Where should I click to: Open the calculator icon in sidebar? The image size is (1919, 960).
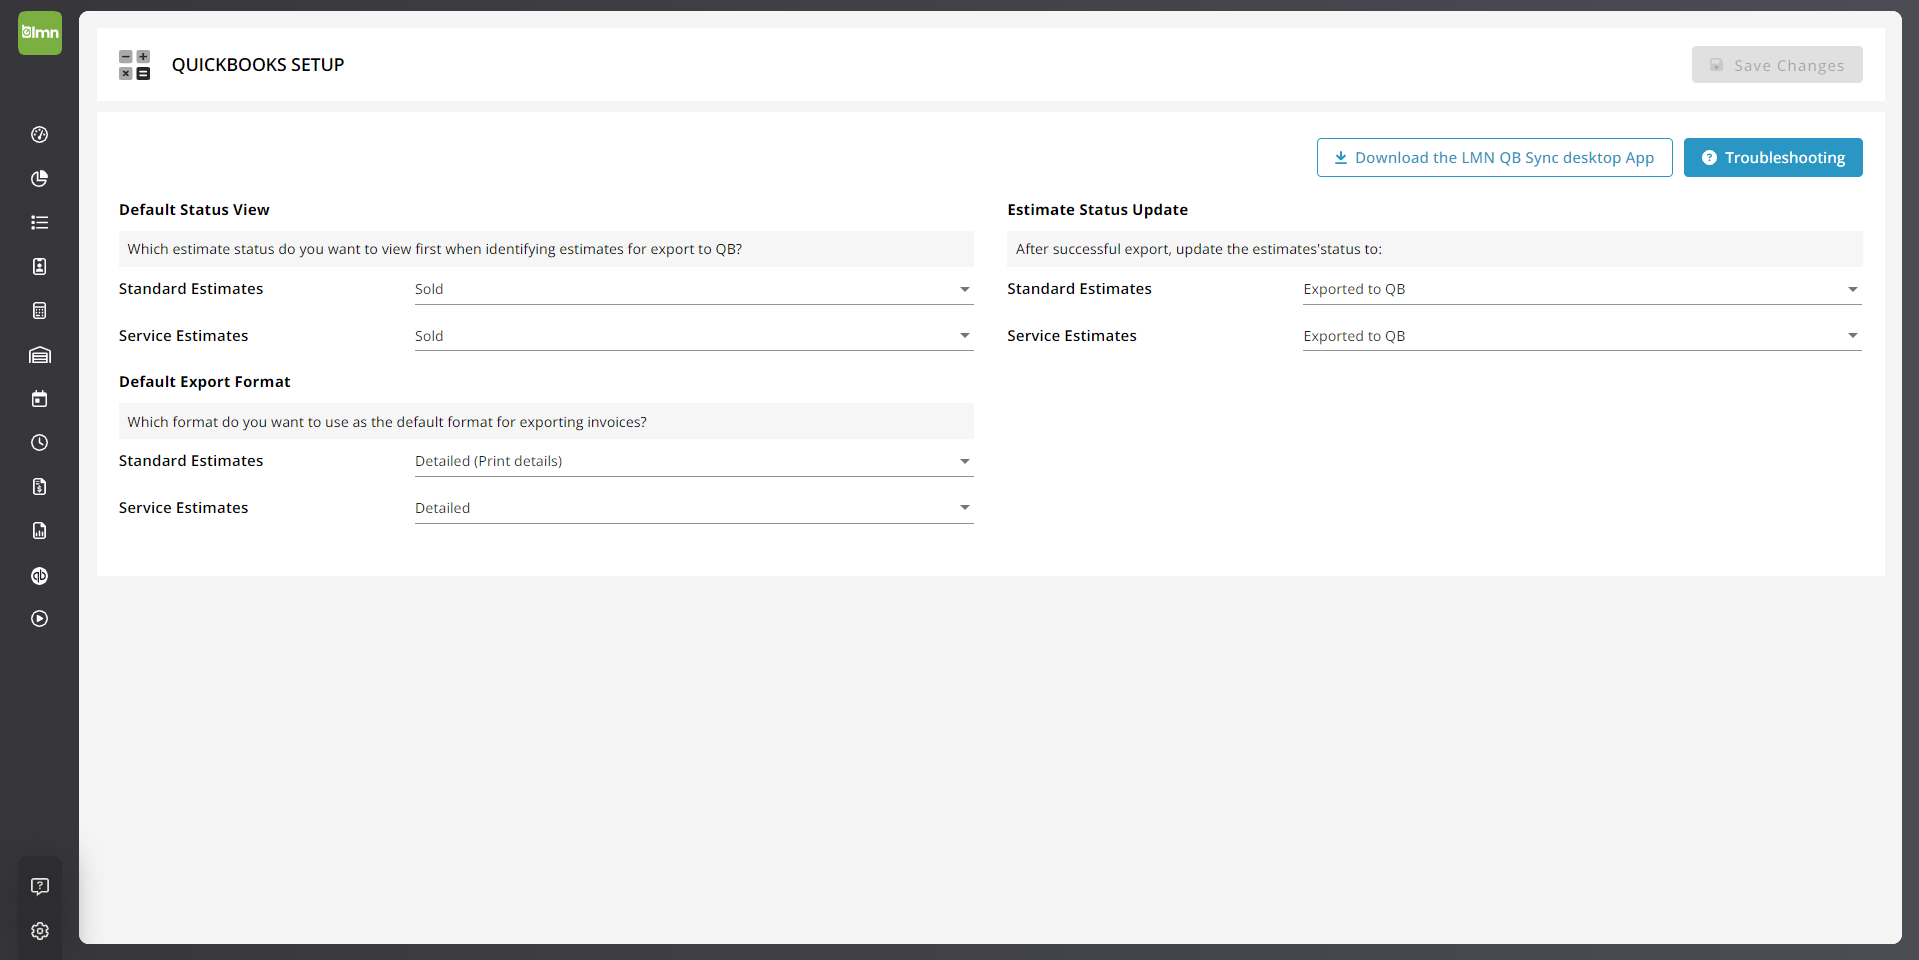pyautogui.click(x=40, y=311)
